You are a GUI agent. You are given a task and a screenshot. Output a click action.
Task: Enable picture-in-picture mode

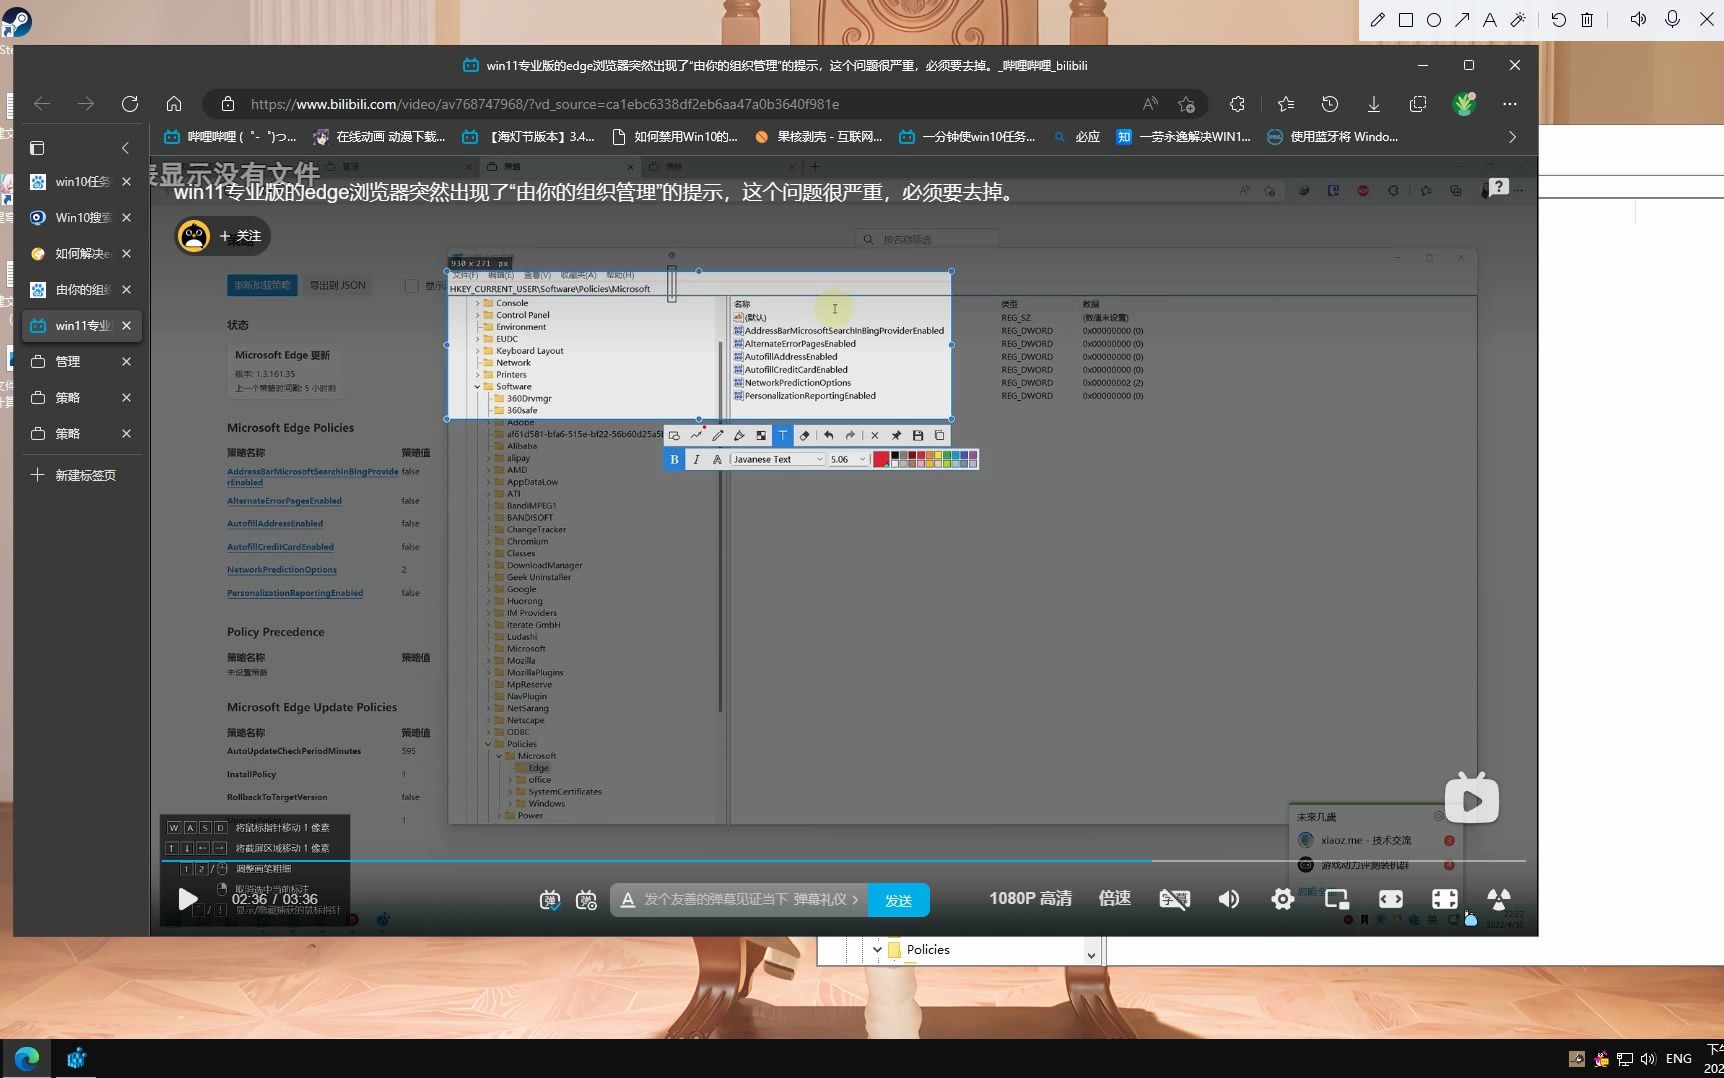point(1337,899)
